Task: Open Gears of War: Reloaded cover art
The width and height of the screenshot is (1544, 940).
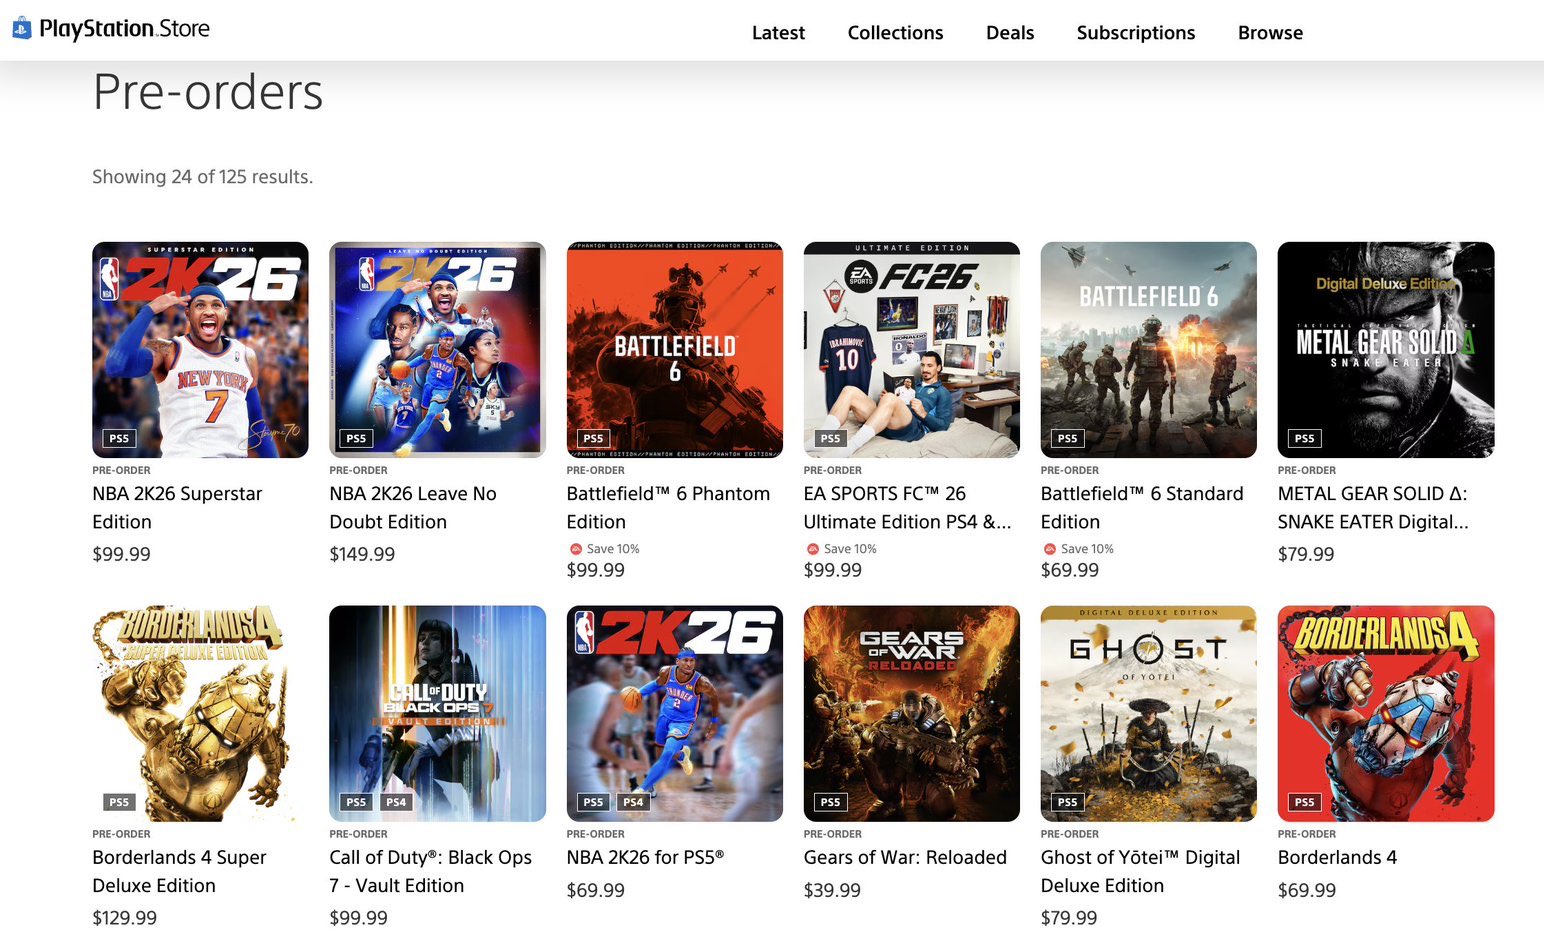Action: (x=912, y=713)
